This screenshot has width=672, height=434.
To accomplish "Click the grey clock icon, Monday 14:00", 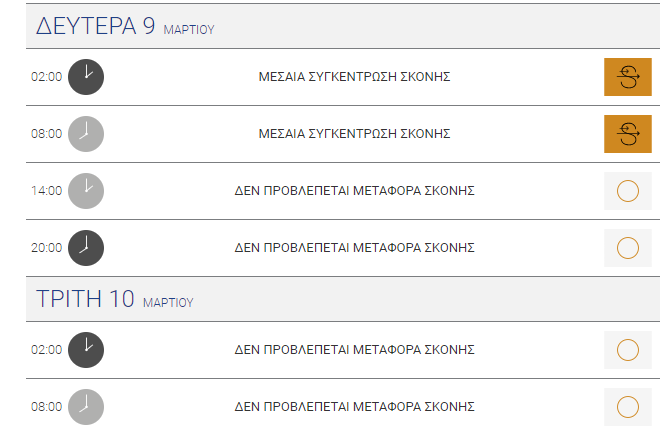I will pyautogui.click(x=86, y=191).
